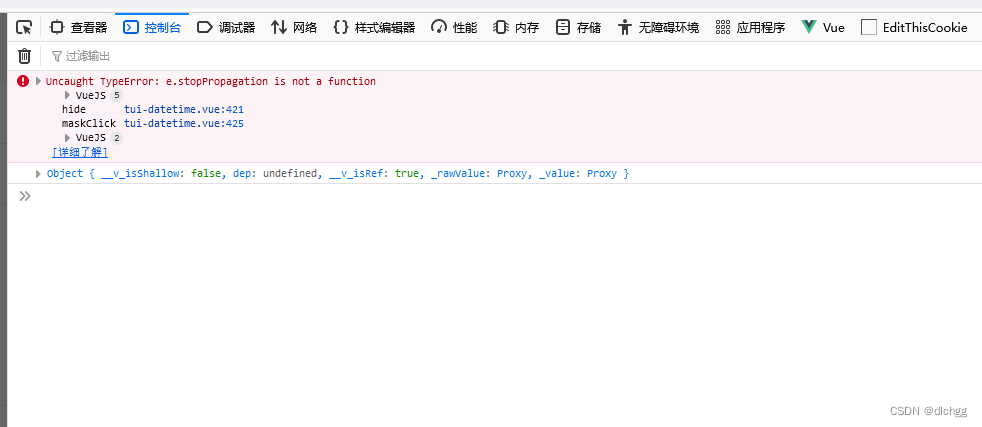
Task: Open the 样式编辑器 style editor tab
Action: tap(375, 28)
